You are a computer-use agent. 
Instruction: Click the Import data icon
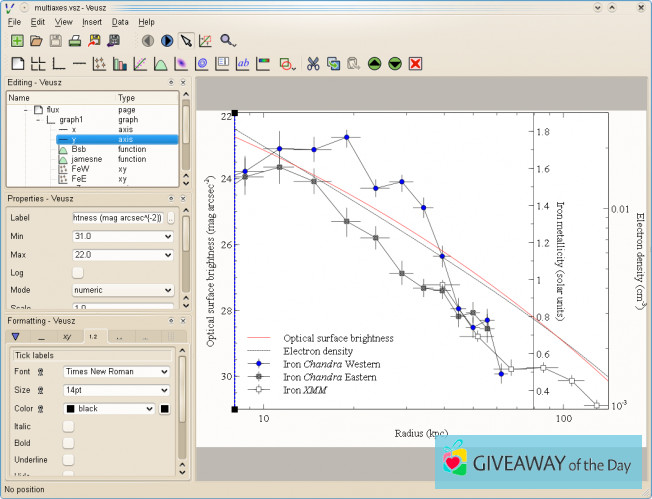(x=114, y=41)
